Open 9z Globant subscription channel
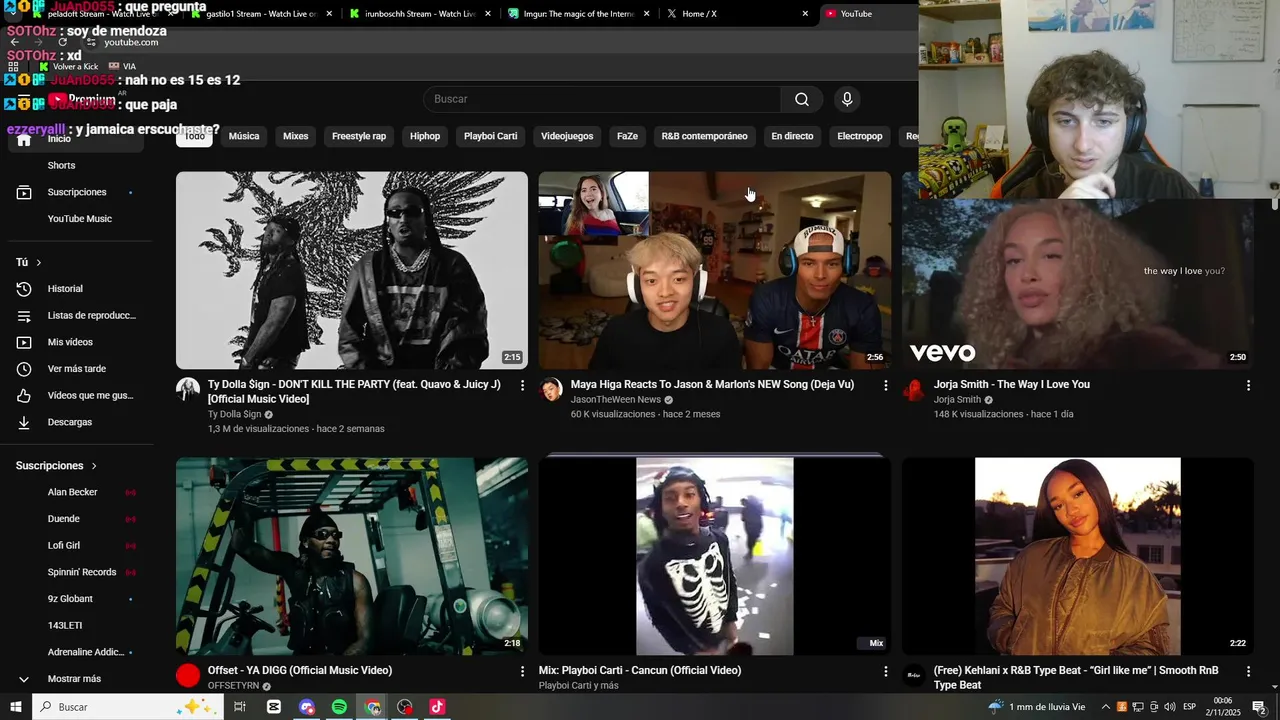 point(70,599)
